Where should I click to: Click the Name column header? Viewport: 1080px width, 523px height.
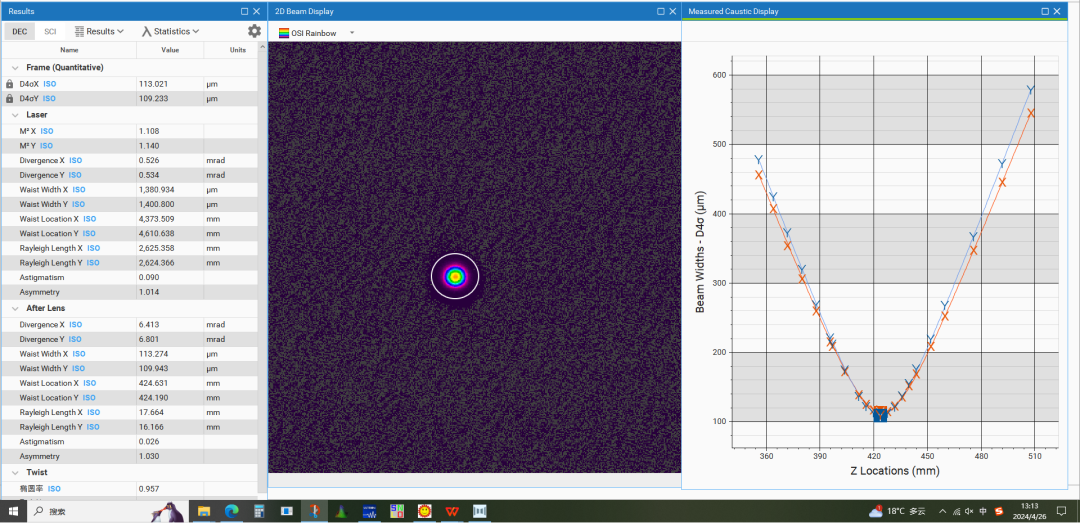pyautogui.click(x=69, y=50)
